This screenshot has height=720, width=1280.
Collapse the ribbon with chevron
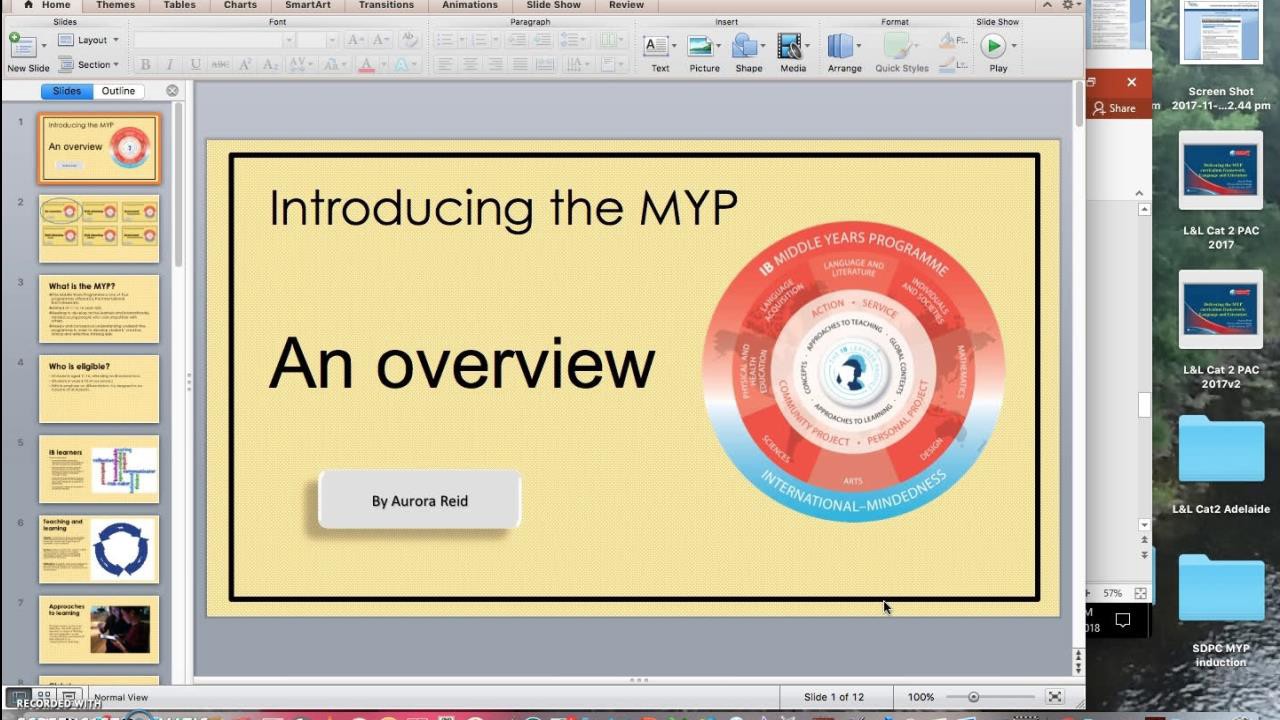pos(1047,5)
